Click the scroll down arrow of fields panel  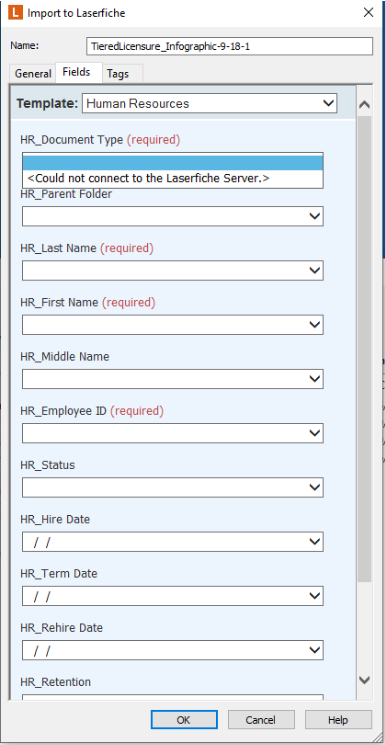coord(364,680)
